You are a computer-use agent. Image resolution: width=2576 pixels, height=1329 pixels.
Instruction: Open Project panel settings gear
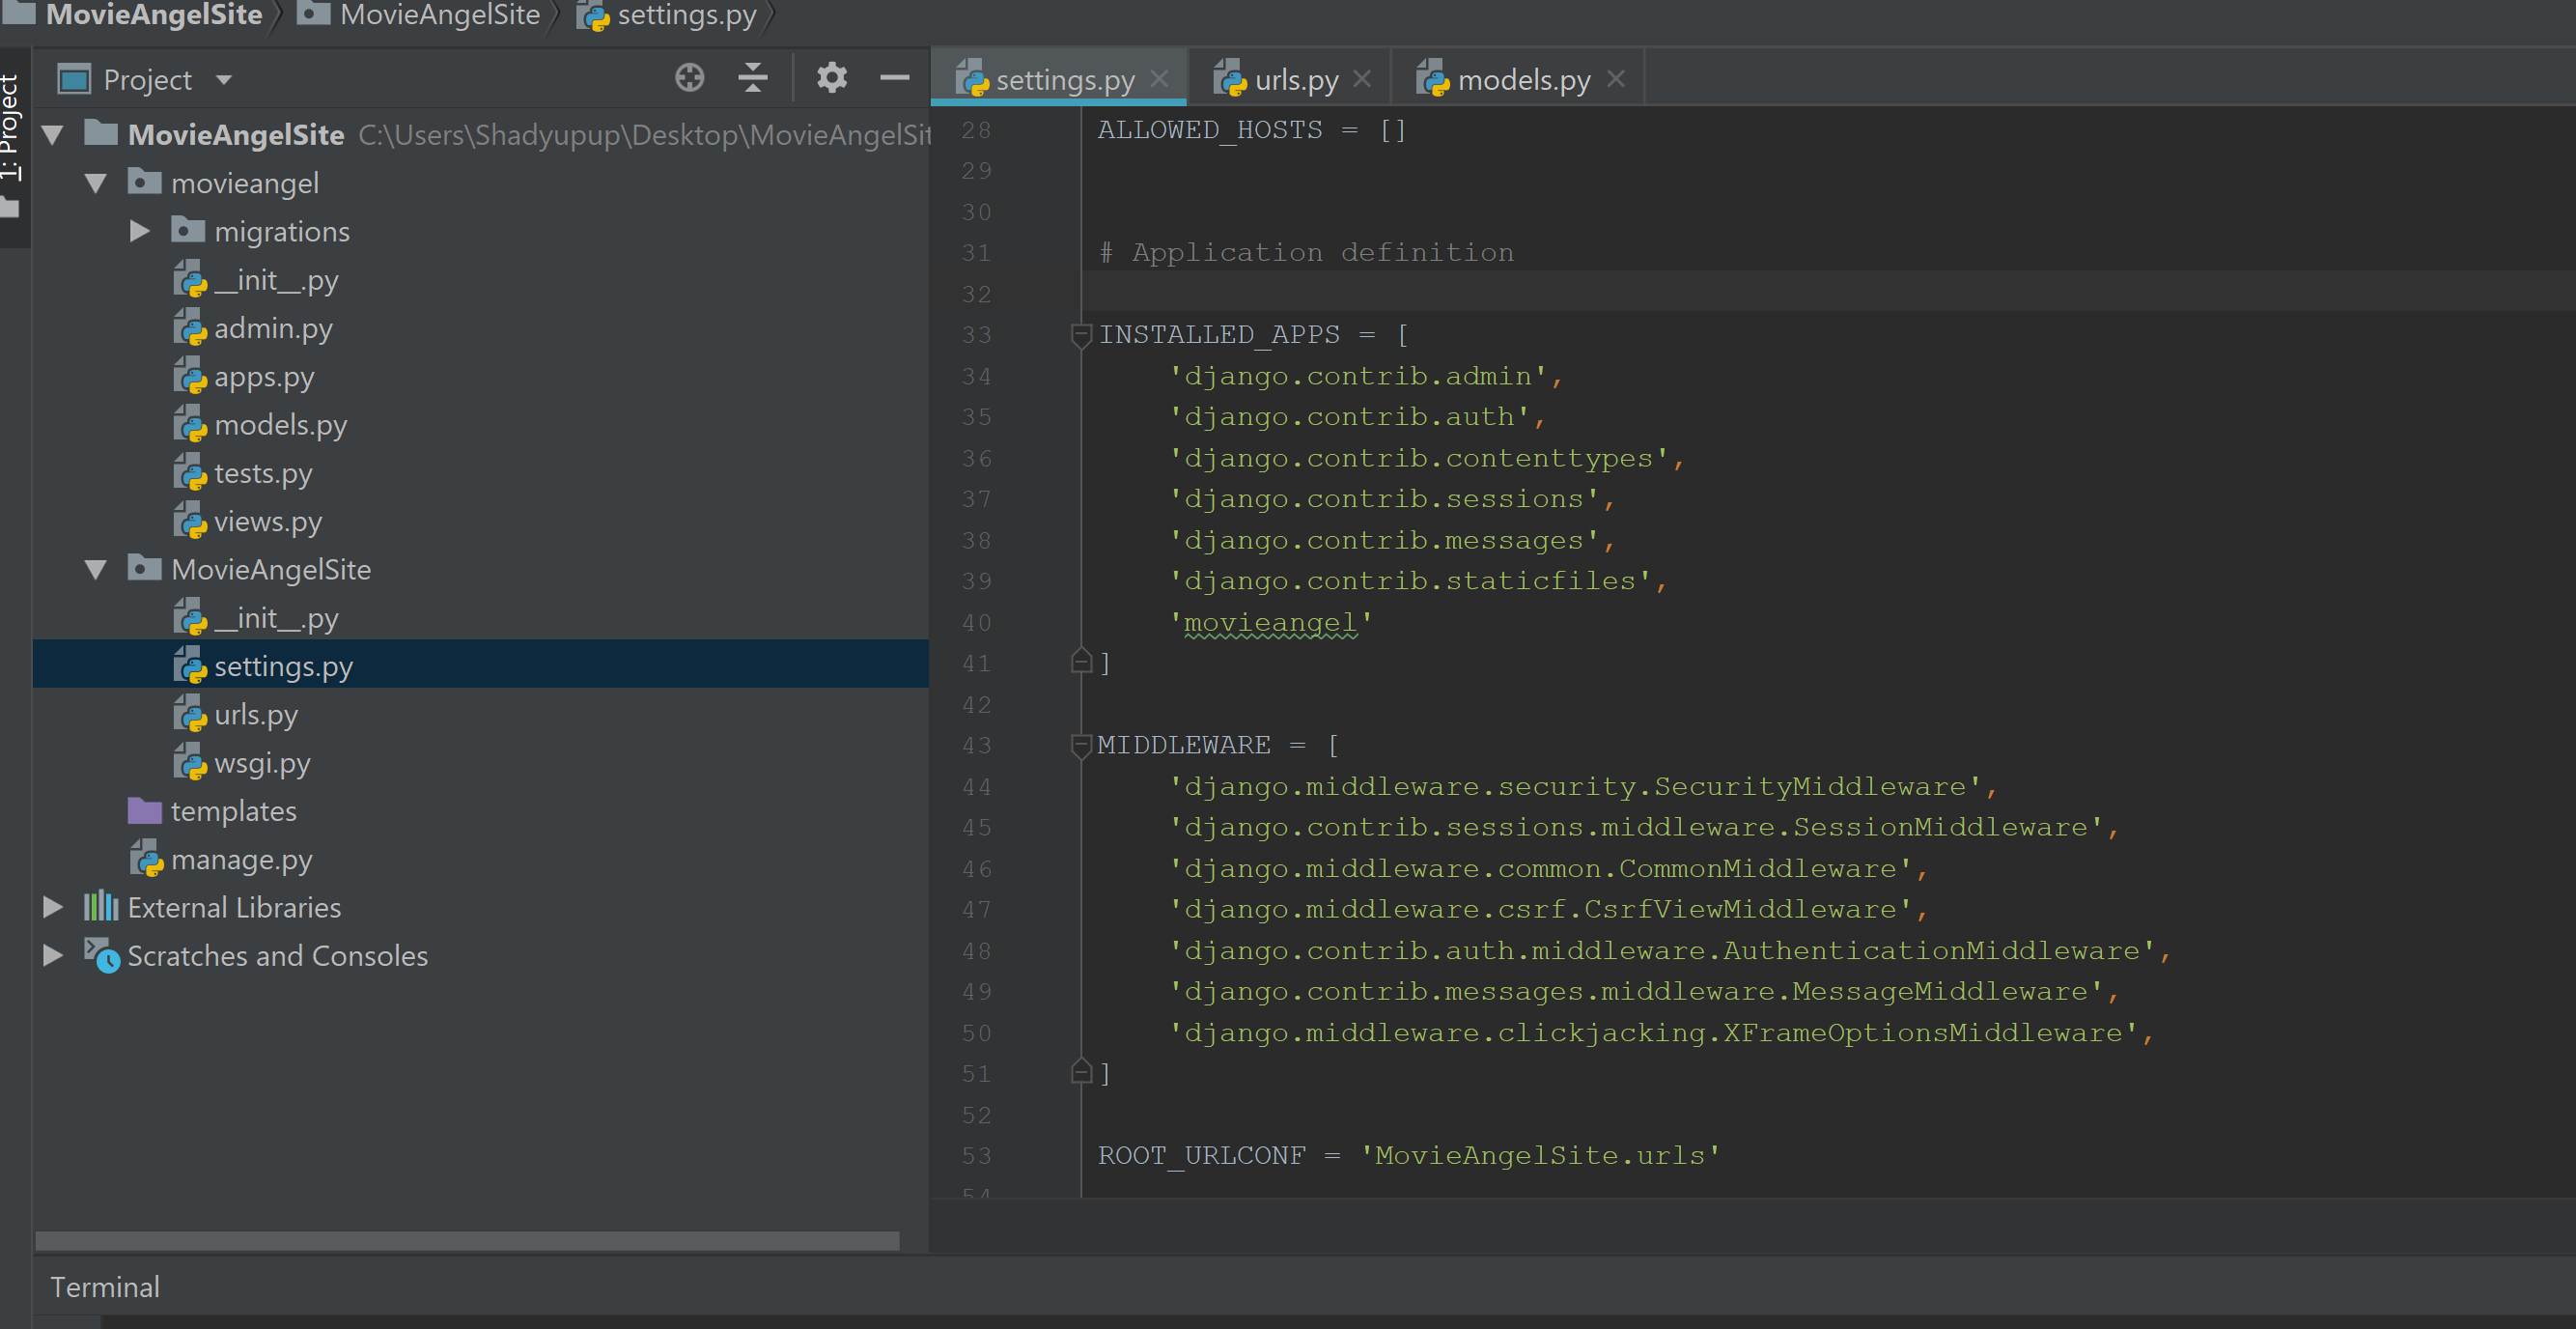click(831, 78)
